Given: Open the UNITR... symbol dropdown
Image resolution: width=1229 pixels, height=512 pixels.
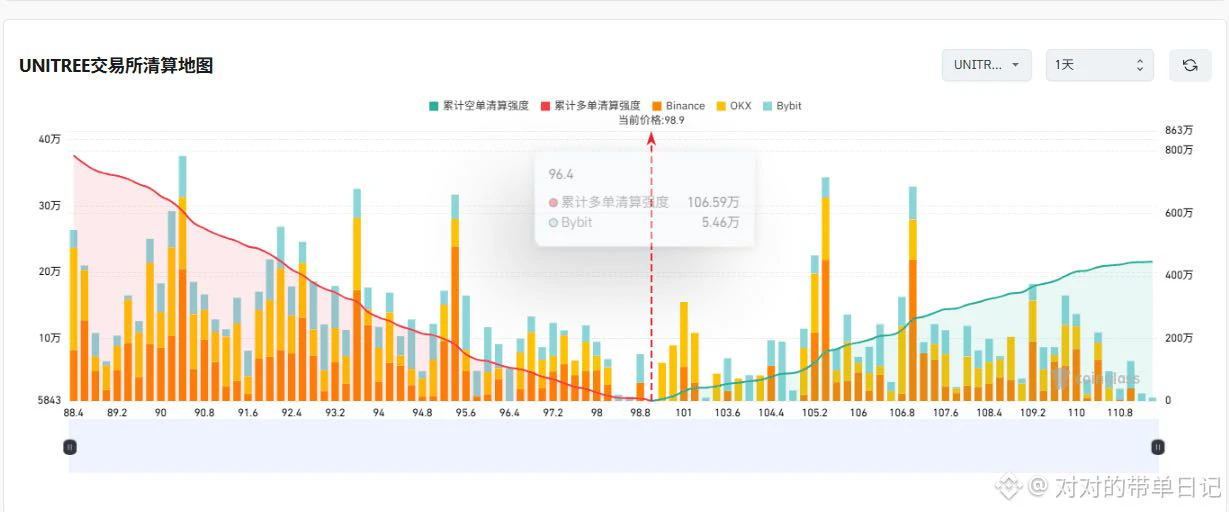Looking at the screenshot, I should tap(986, 65).
